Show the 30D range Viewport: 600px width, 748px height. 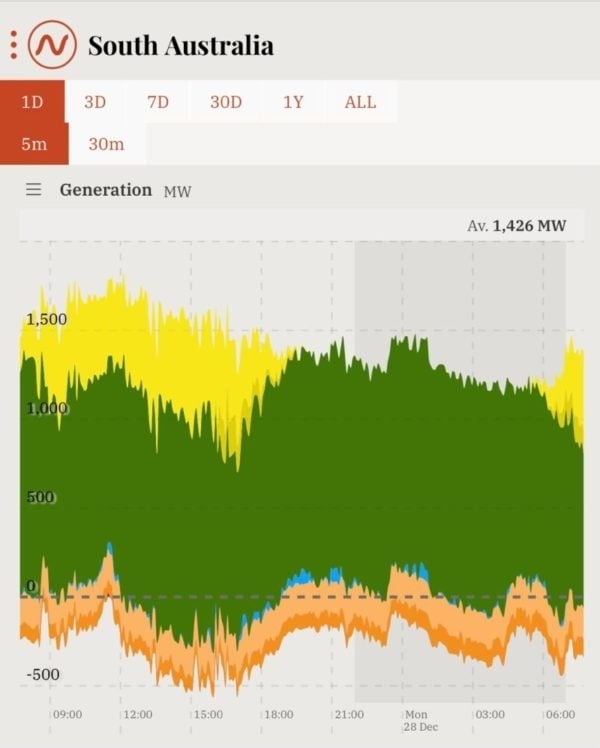point(225,102)
